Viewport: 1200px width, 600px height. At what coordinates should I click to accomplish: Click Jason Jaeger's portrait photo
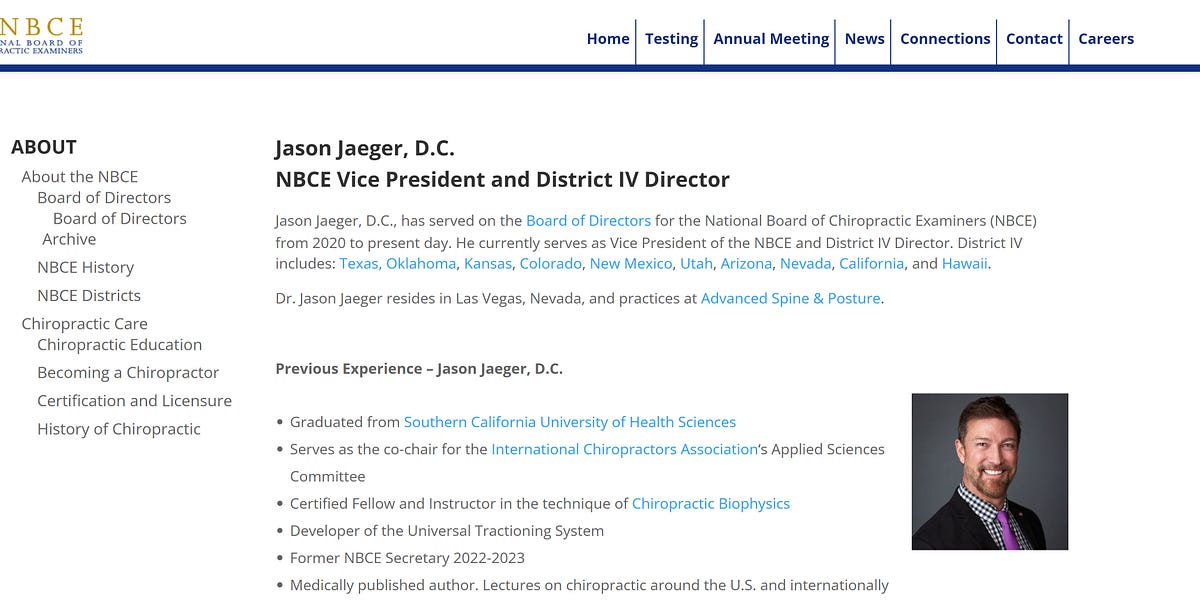point(989,471)
